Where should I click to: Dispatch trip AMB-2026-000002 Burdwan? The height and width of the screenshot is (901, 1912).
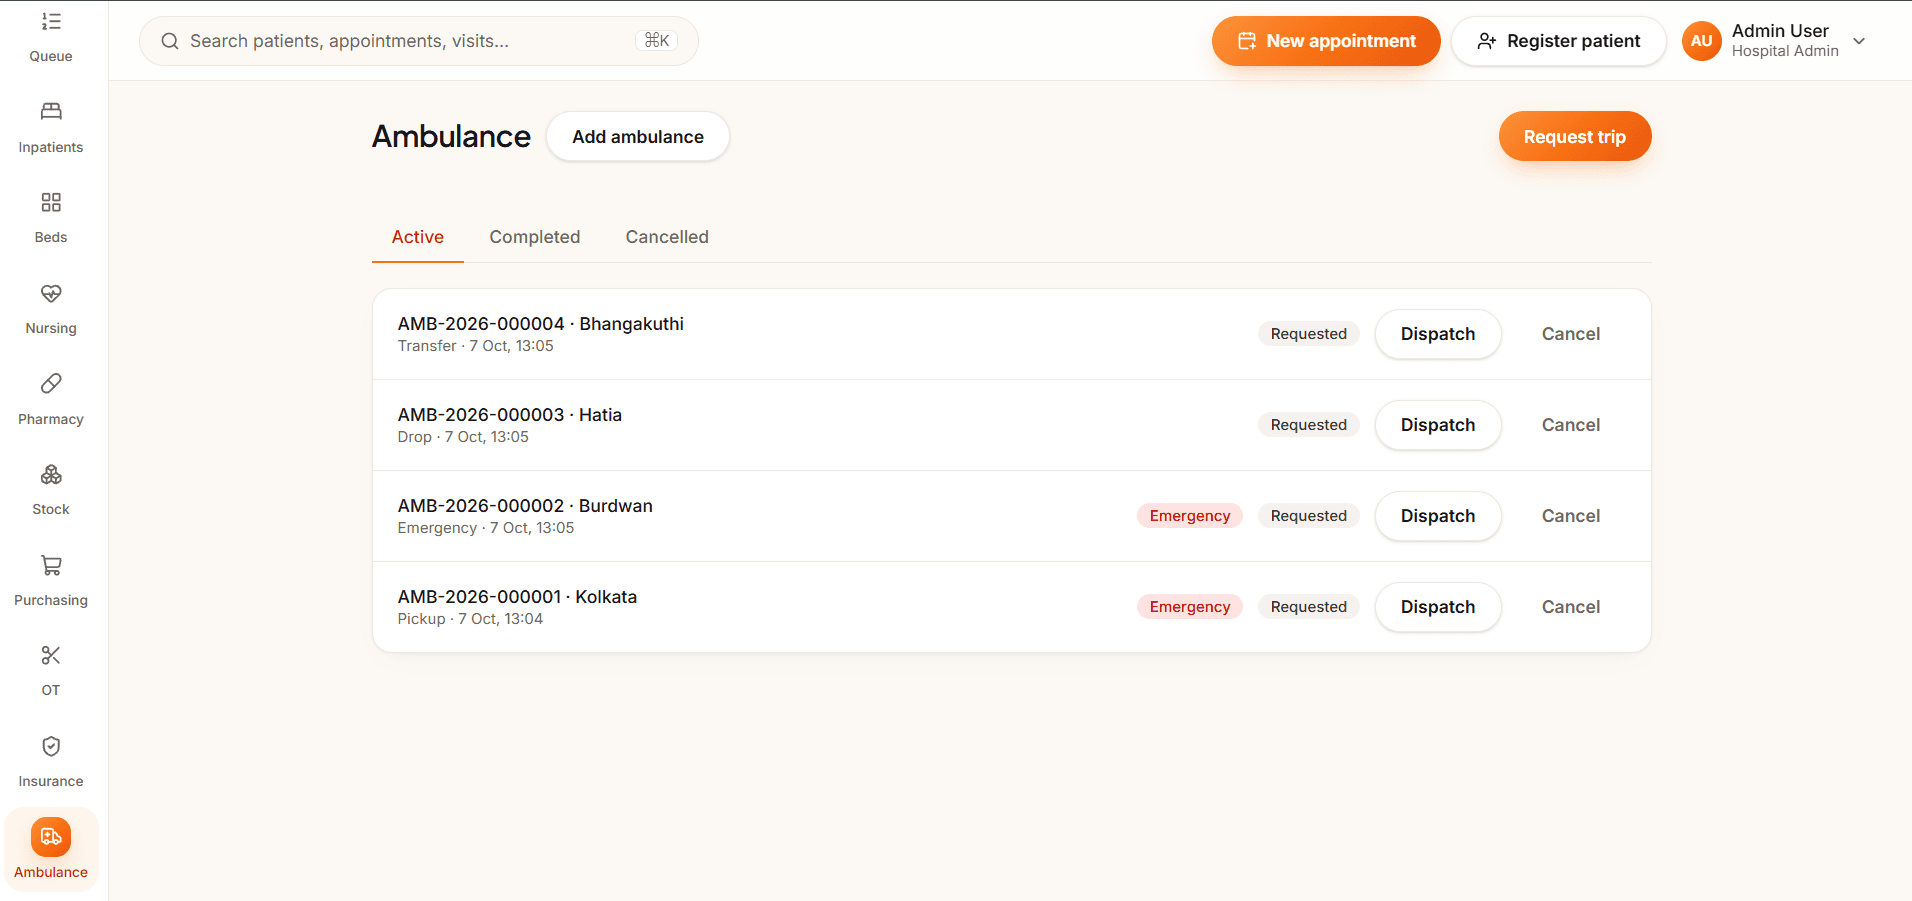(x=1438, y=516)
